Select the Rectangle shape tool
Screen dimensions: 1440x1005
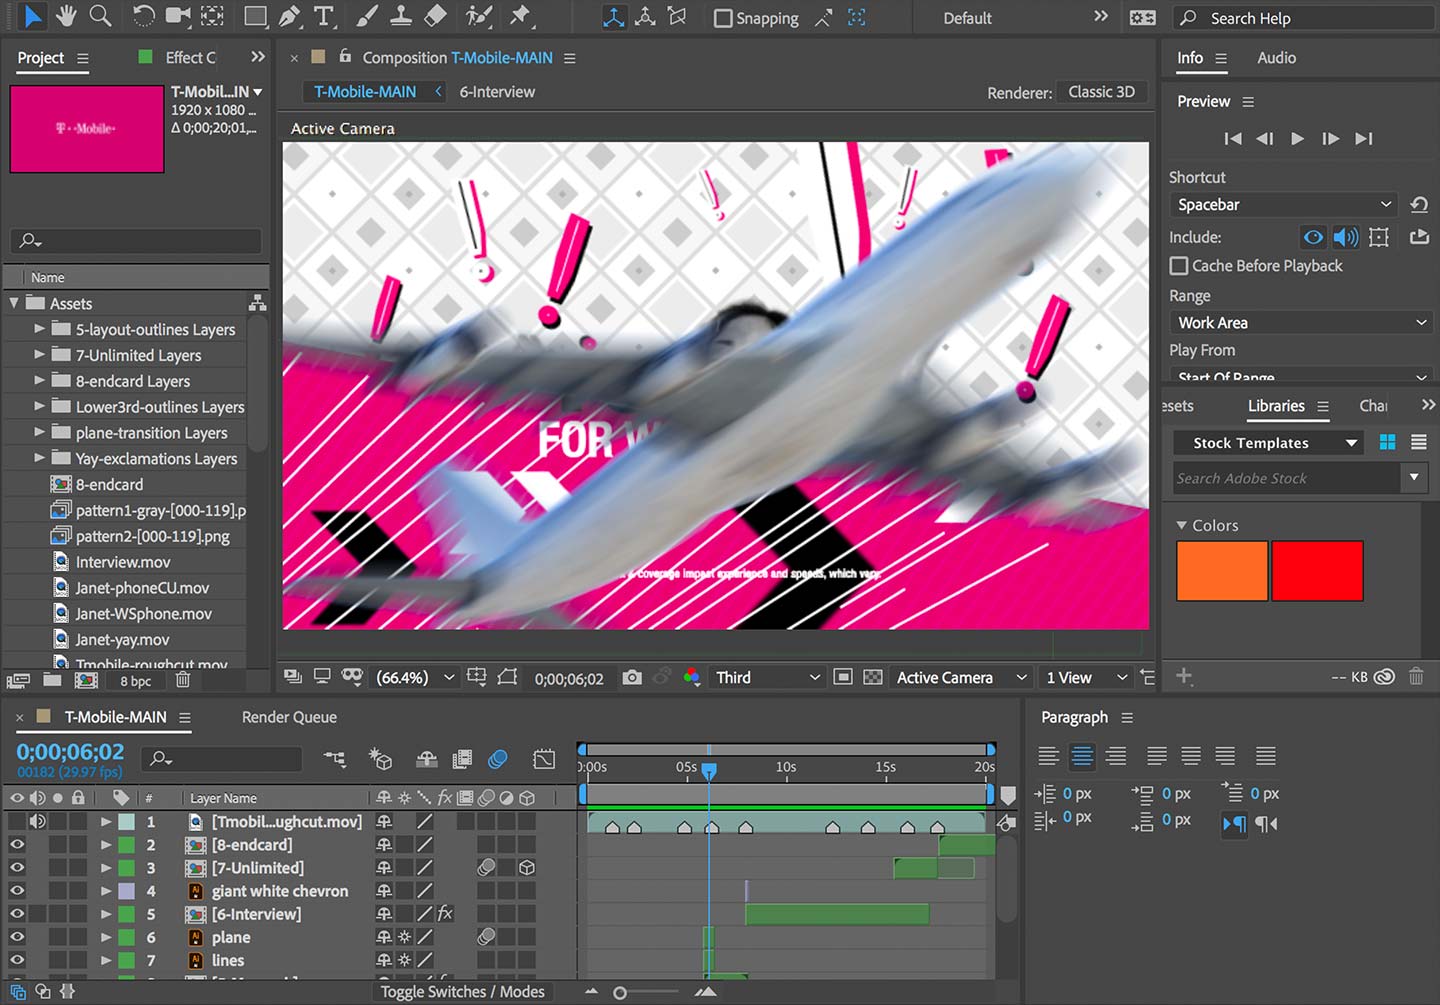pos(255,16)
